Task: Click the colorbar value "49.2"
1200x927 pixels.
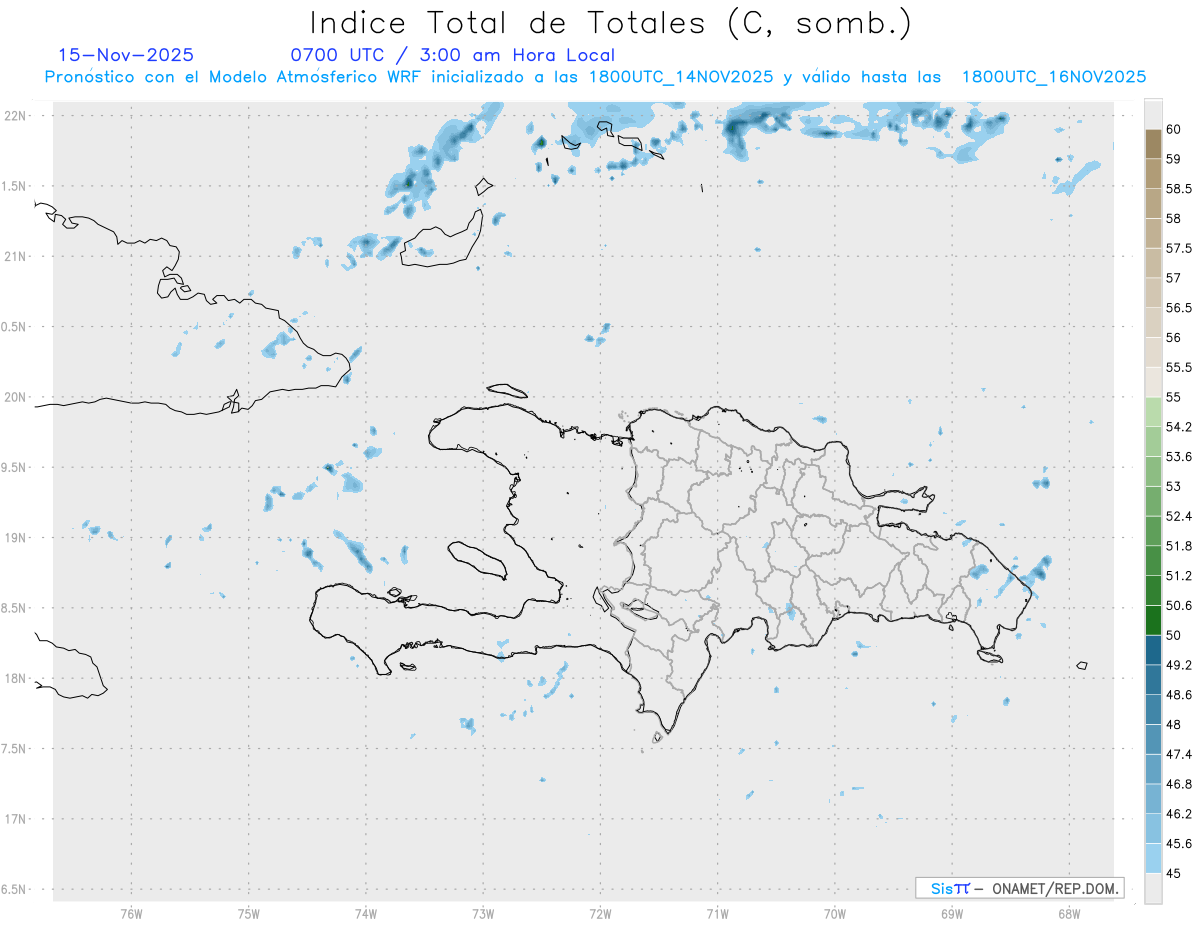Action: pyautogui.click(x=1180, y=665)
